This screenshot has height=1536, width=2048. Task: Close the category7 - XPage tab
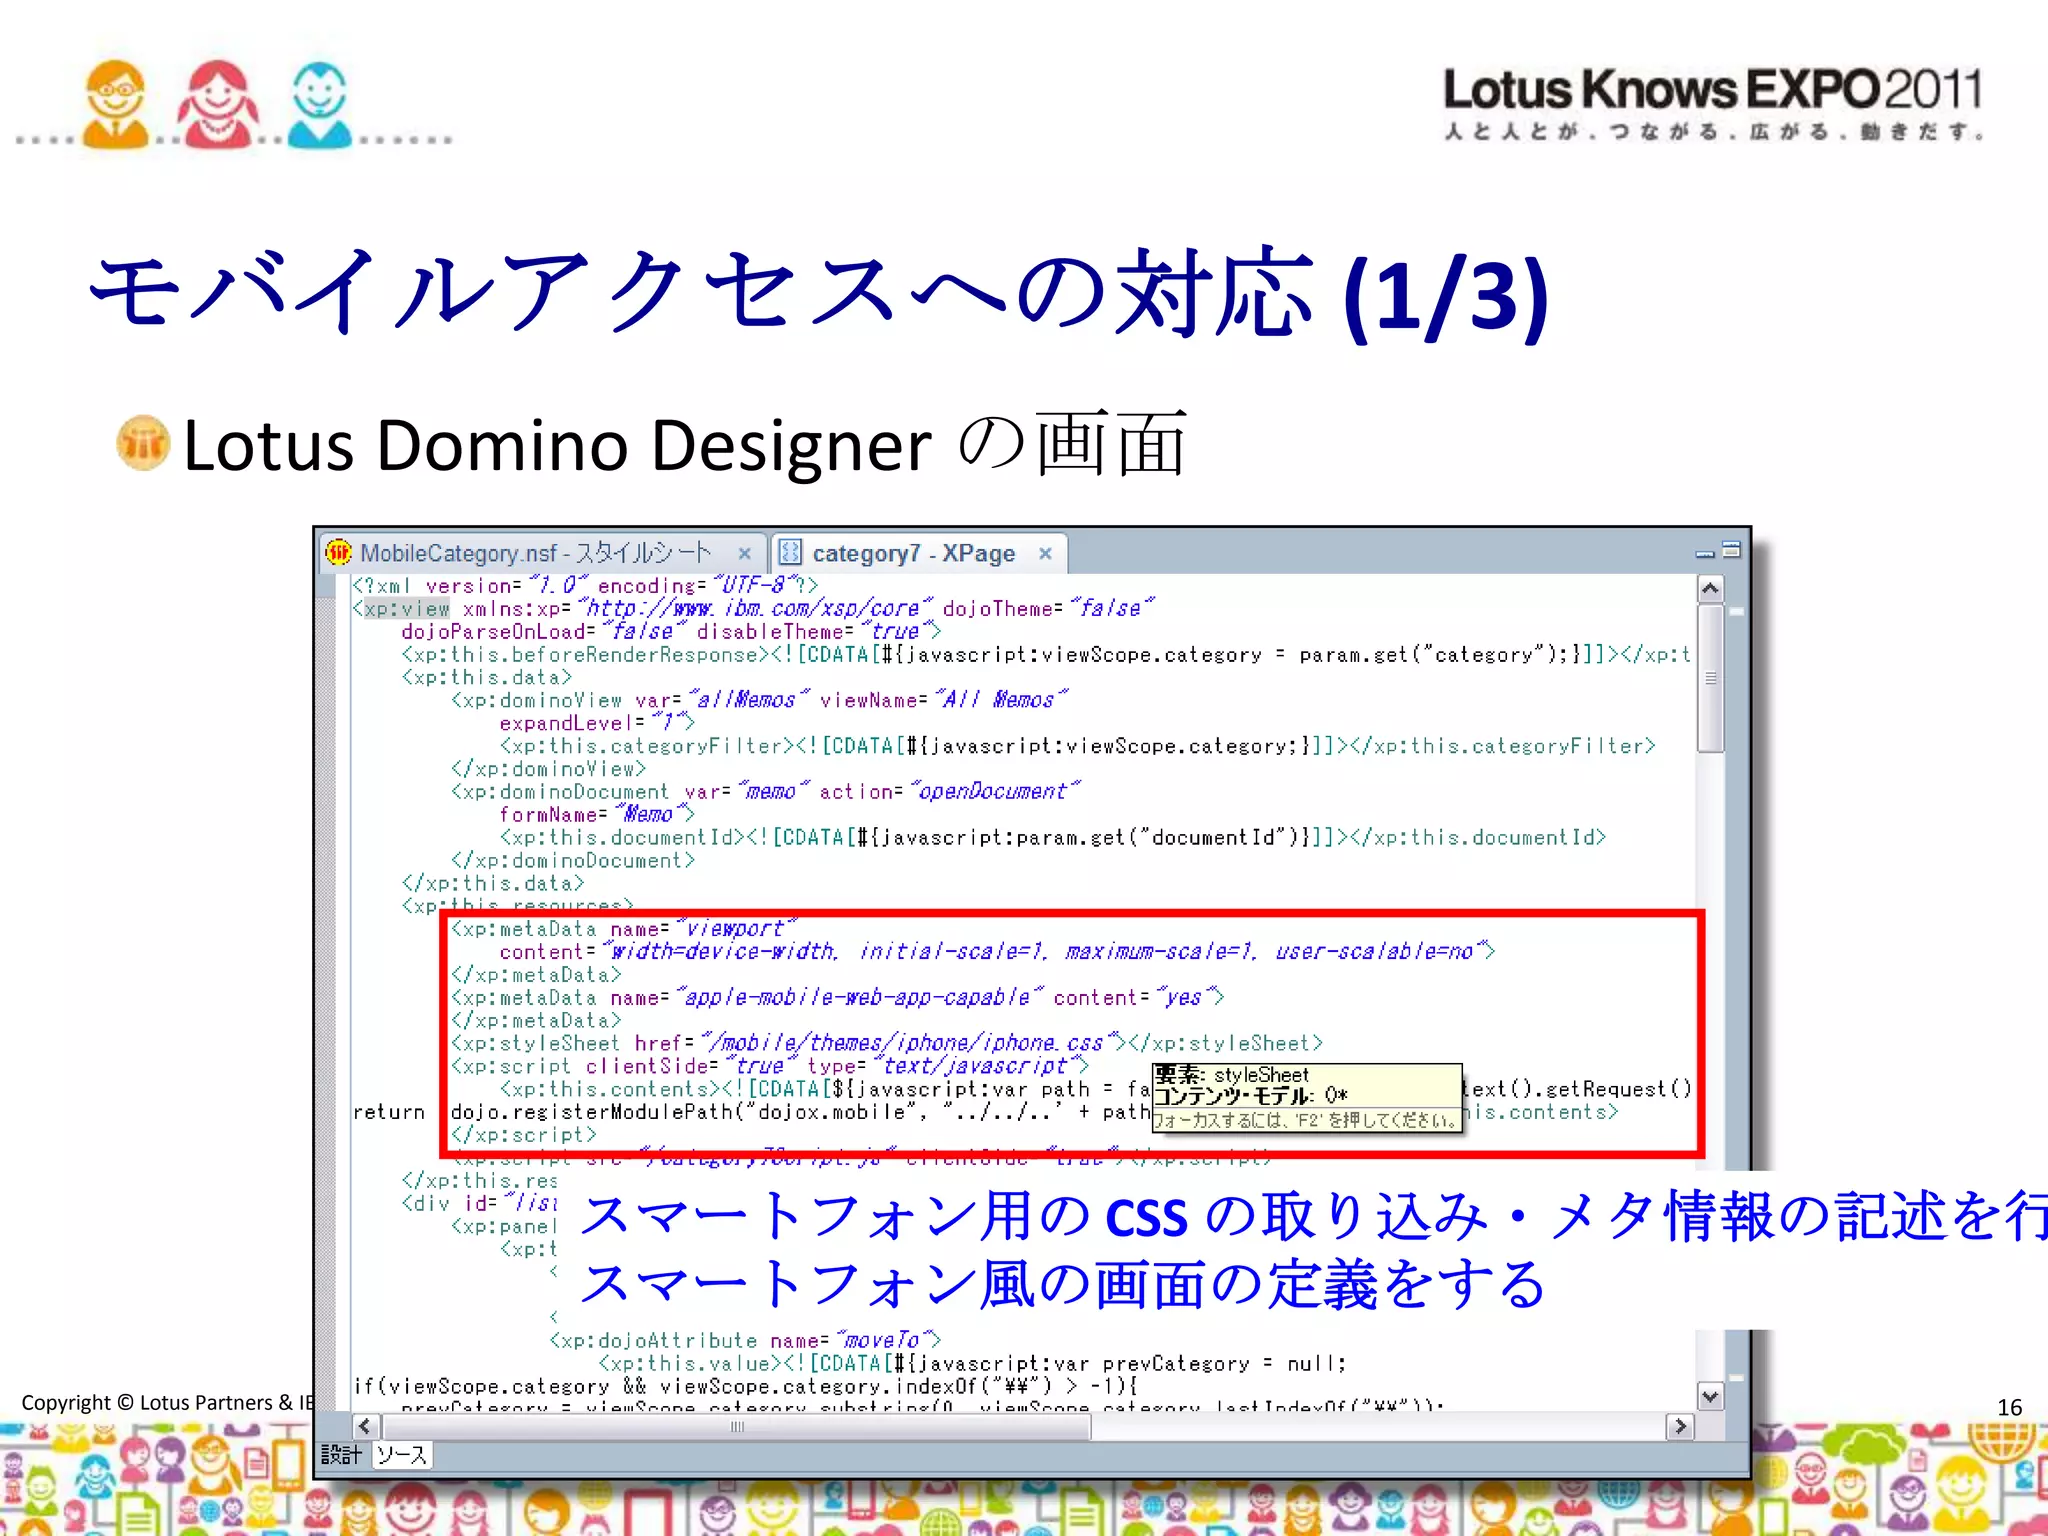click(x=1045, y=553)
